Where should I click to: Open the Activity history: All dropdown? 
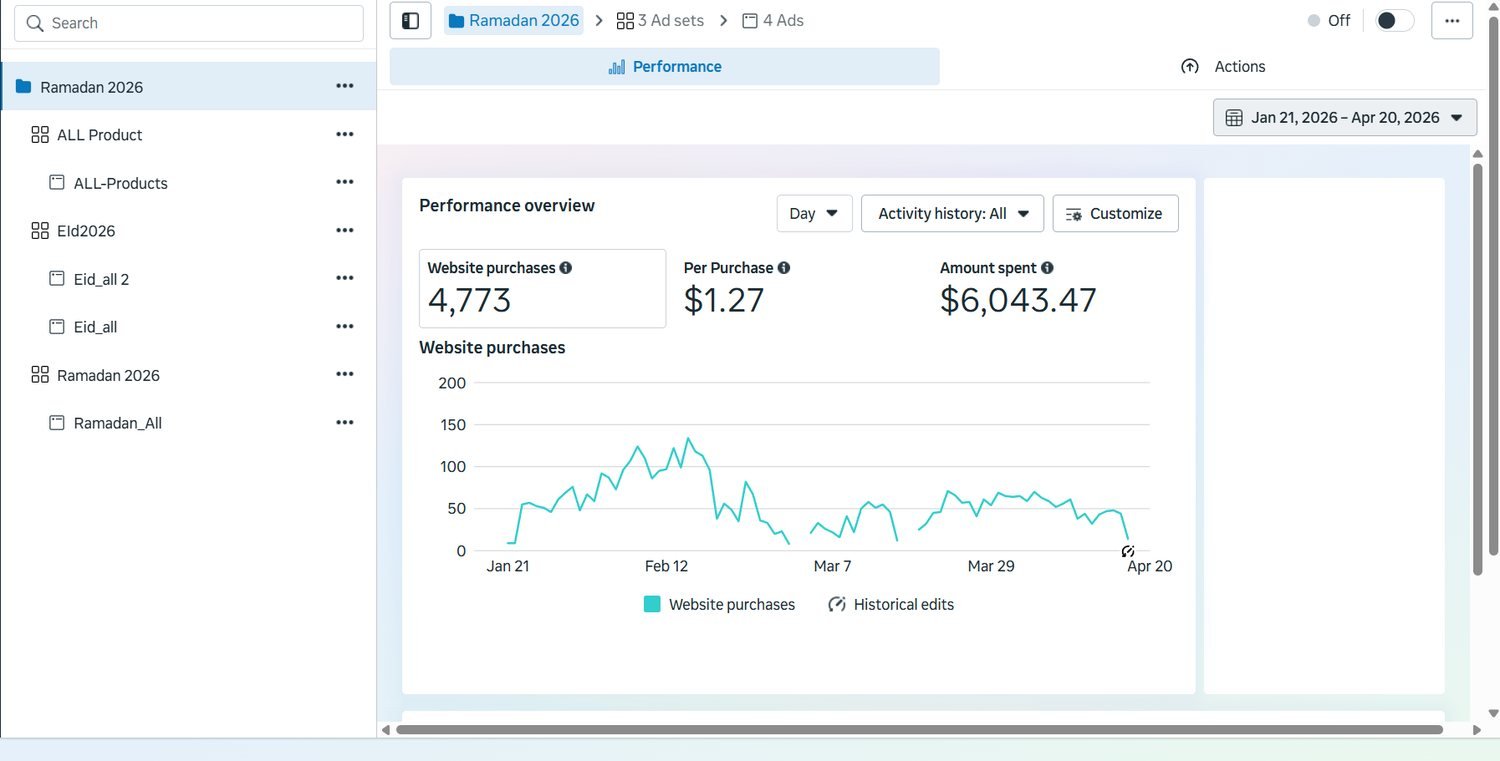952,213
